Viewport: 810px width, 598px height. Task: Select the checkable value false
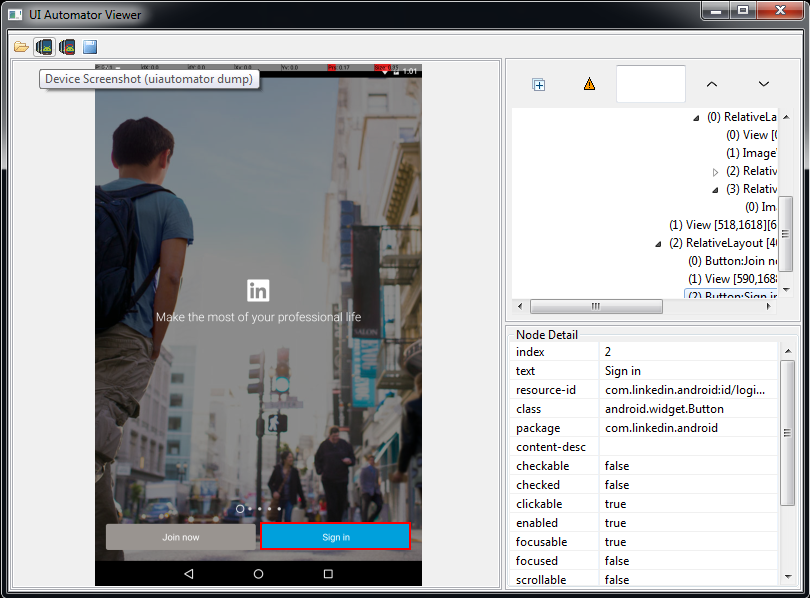[688, 466]
